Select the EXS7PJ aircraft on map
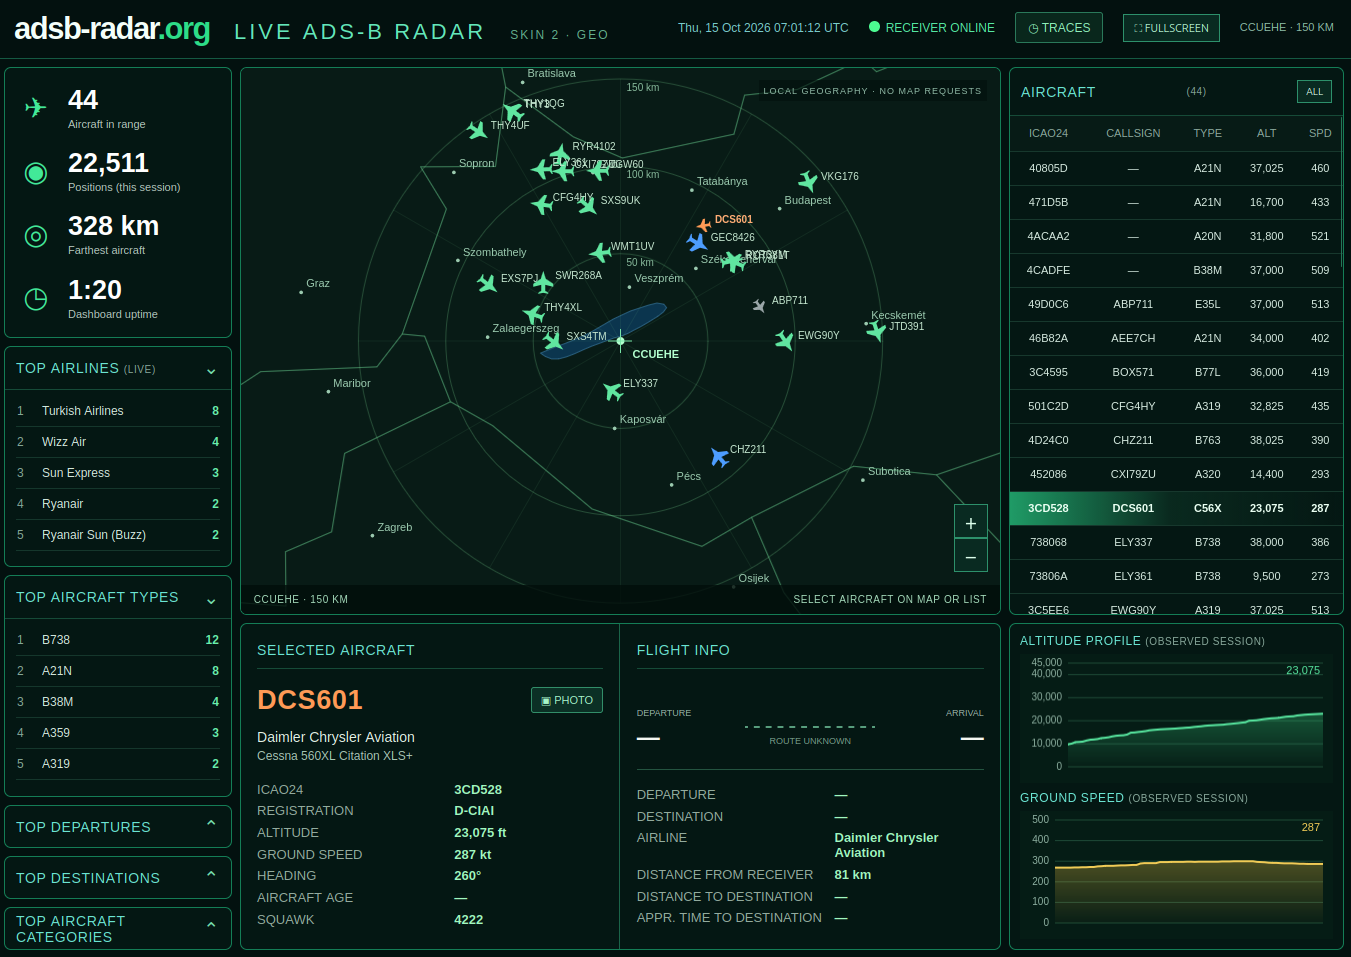This screenshot has width=1351, height=957. (487, 283)
